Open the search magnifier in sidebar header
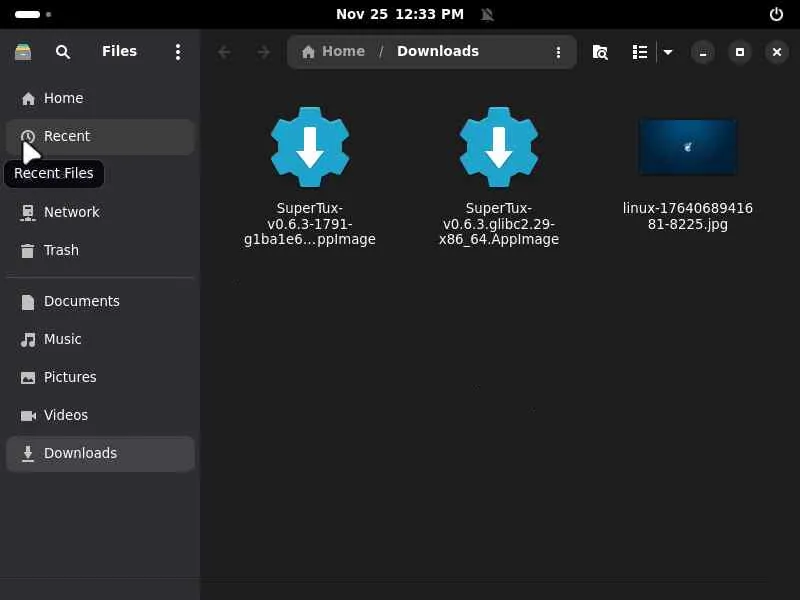 [x=63, y=52]
